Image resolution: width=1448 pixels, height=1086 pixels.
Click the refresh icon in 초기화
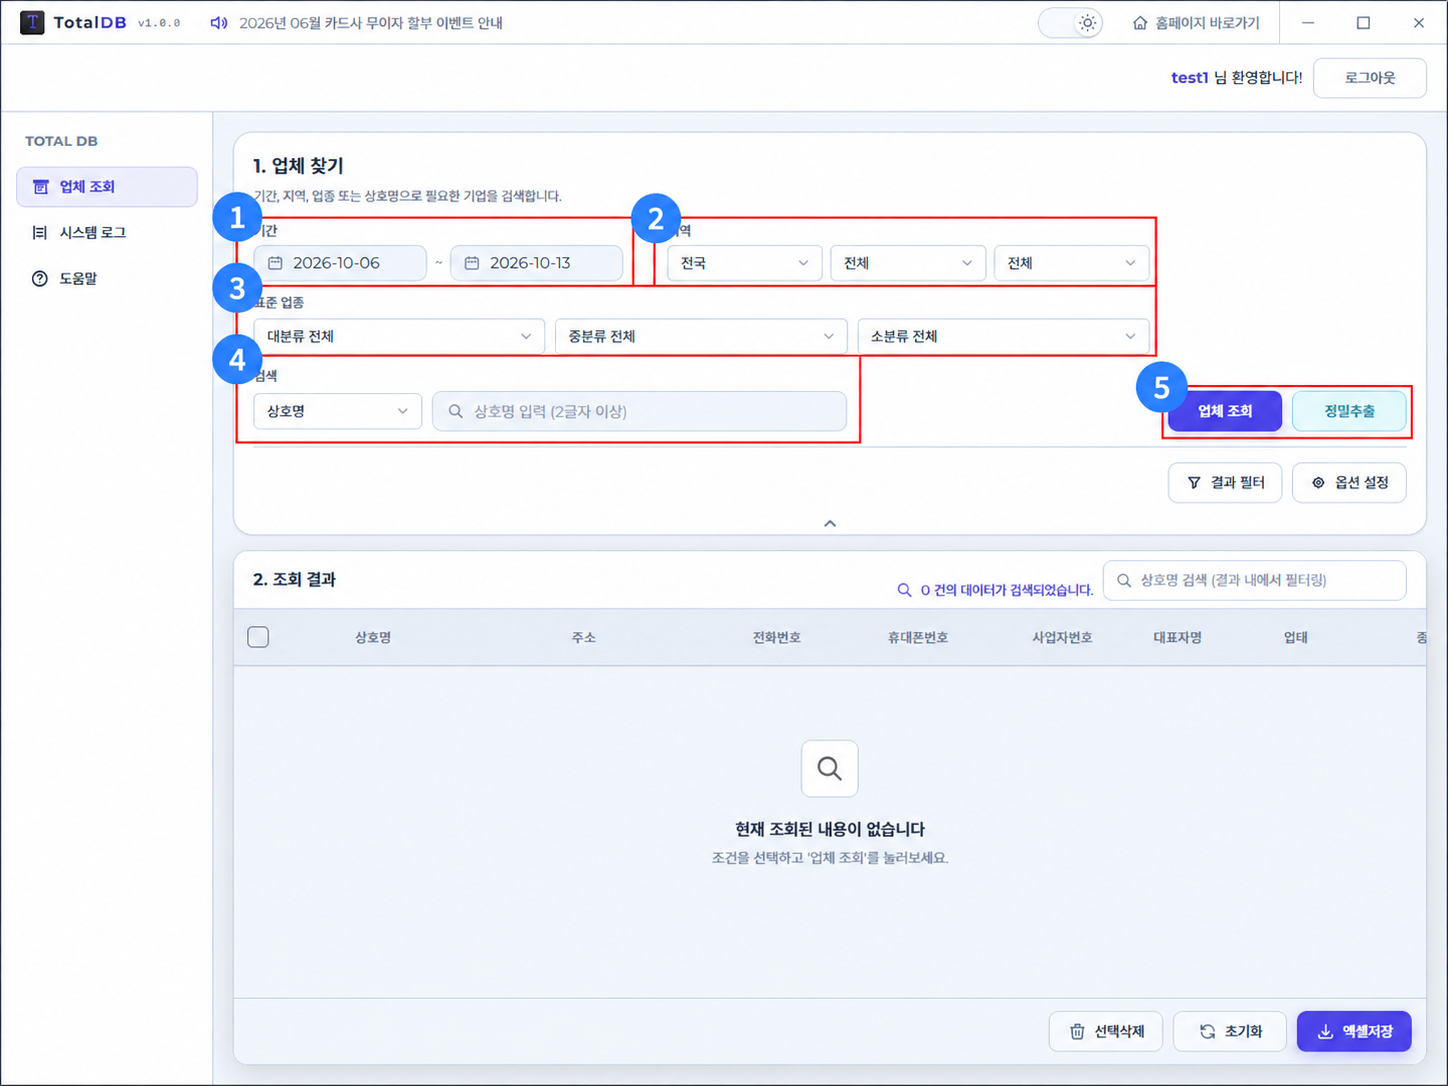[x=1208, y=1032]
